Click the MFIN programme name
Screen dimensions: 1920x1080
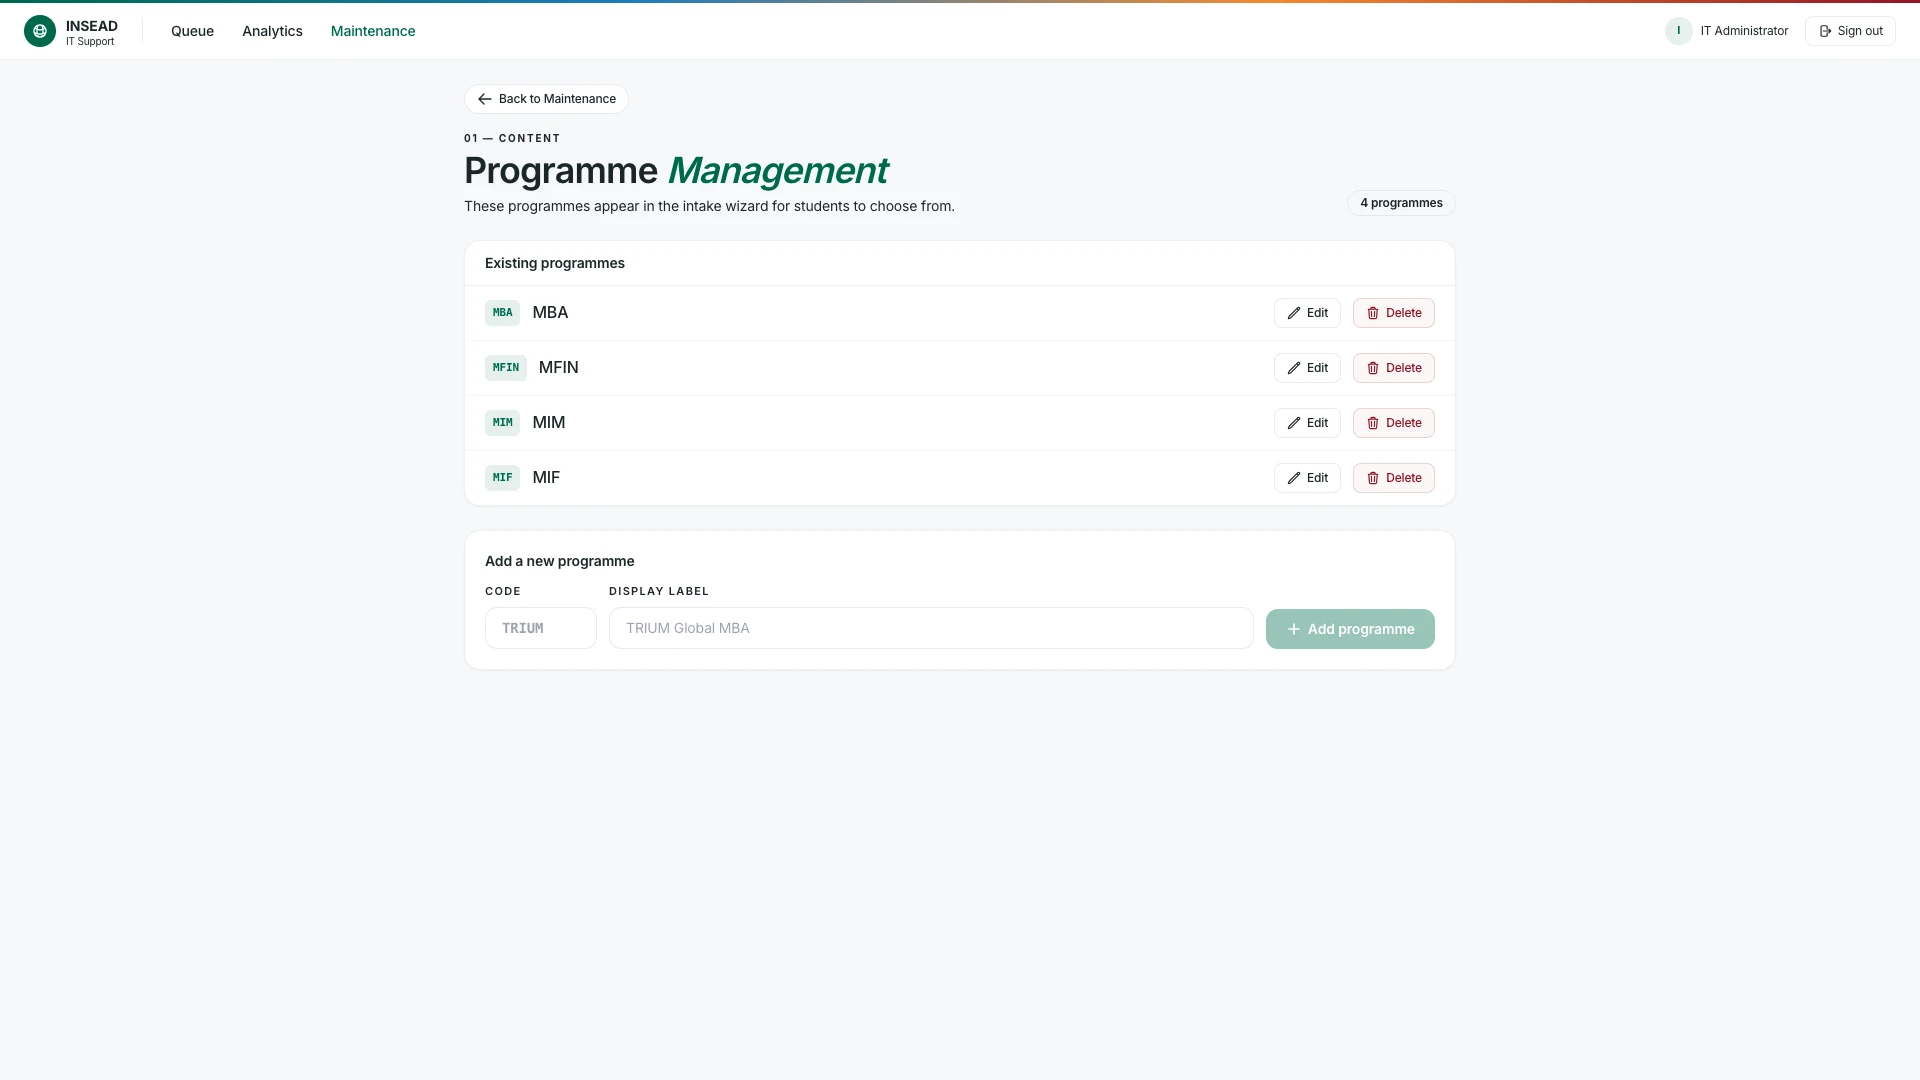click(x=559, y=368)
